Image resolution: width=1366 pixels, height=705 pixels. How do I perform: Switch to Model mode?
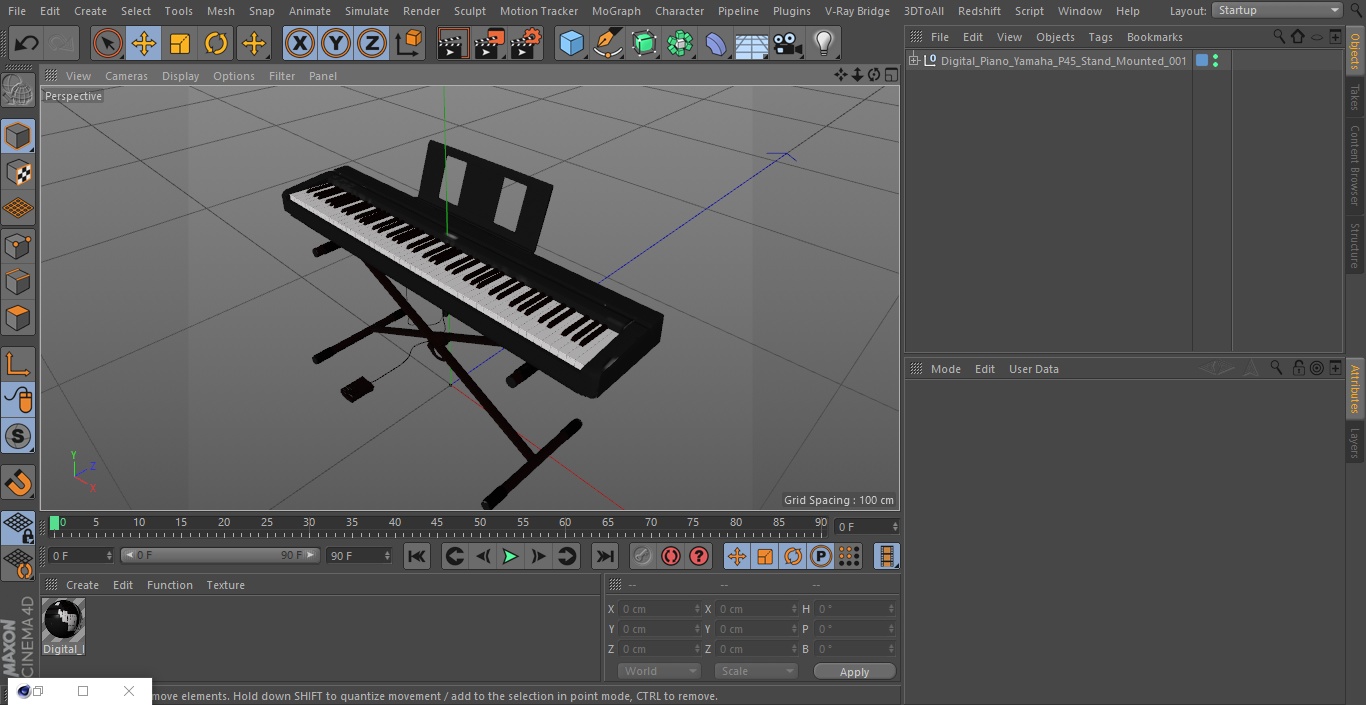(18, 136)
